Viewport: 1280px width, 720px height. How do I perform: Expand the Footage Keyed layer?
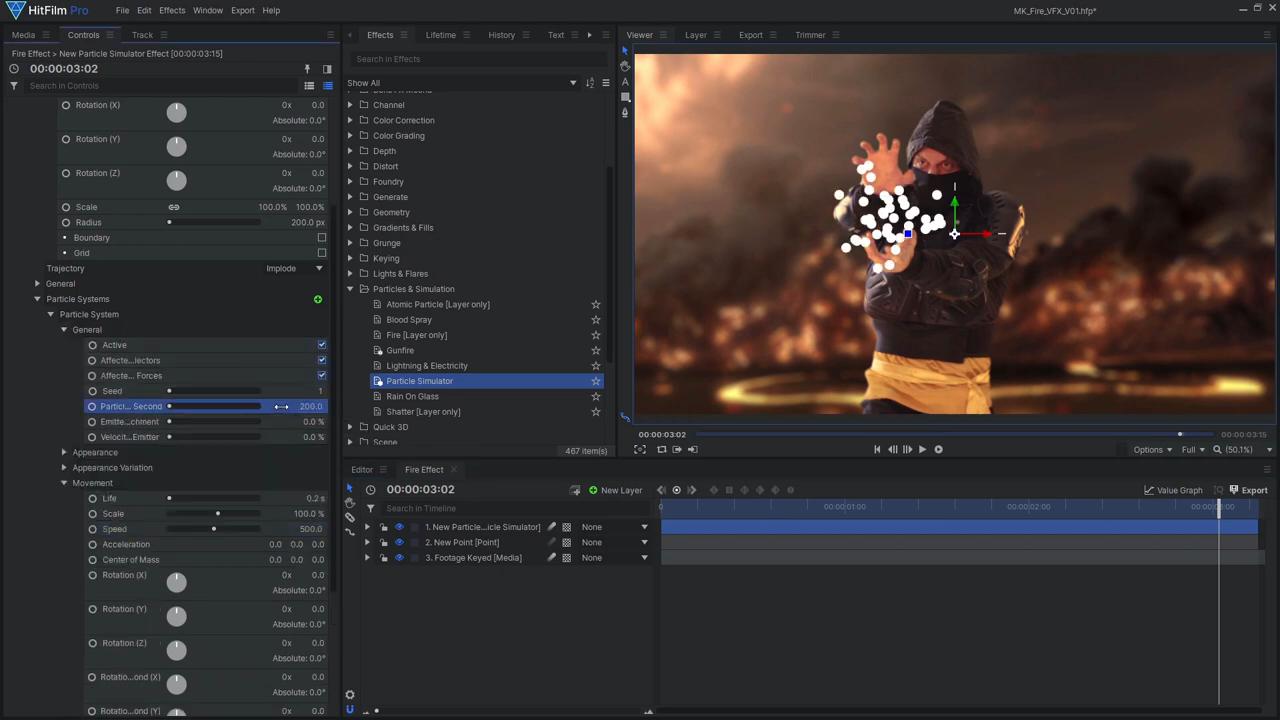(367, 558)
